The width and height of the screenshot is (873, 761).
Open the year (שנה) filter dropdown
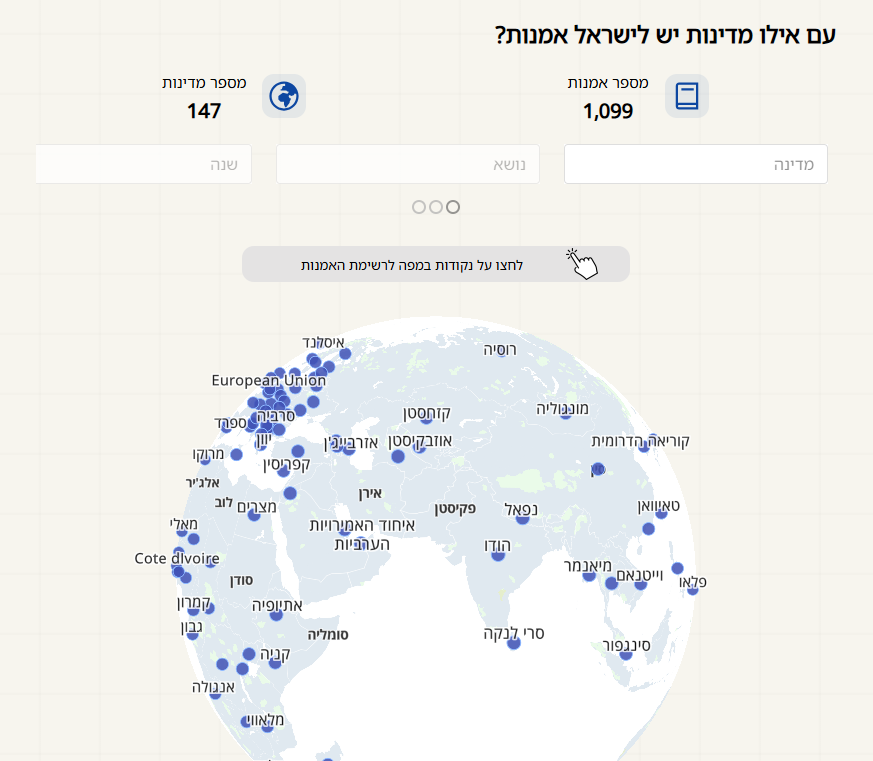pos(144,164)
